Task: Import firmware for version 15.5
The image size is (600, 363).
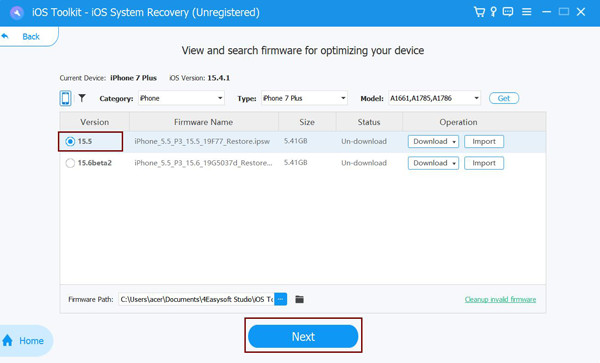Action: 484,142
